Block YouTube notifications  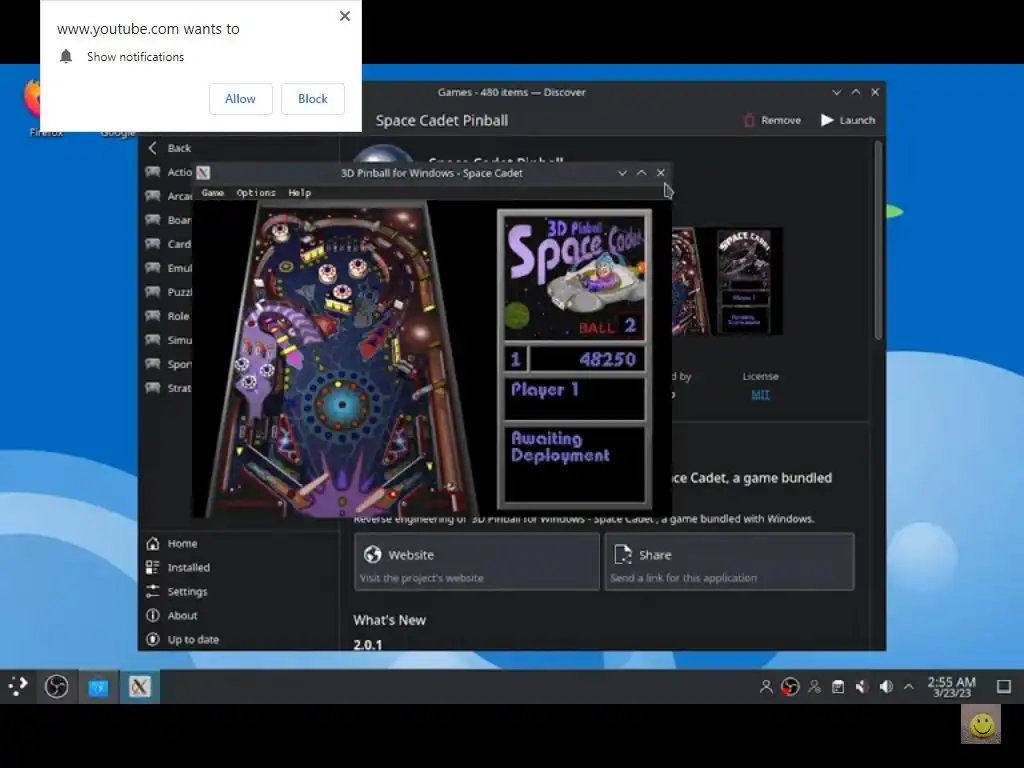[x=312, y=99]
